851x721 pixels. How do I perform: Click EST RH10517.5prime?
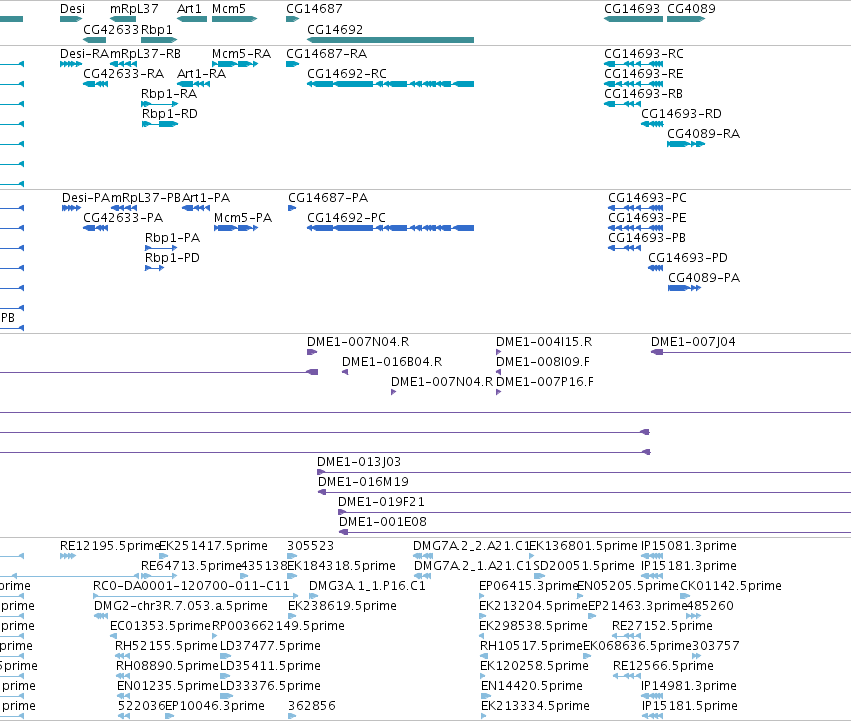tap(531, 646)
